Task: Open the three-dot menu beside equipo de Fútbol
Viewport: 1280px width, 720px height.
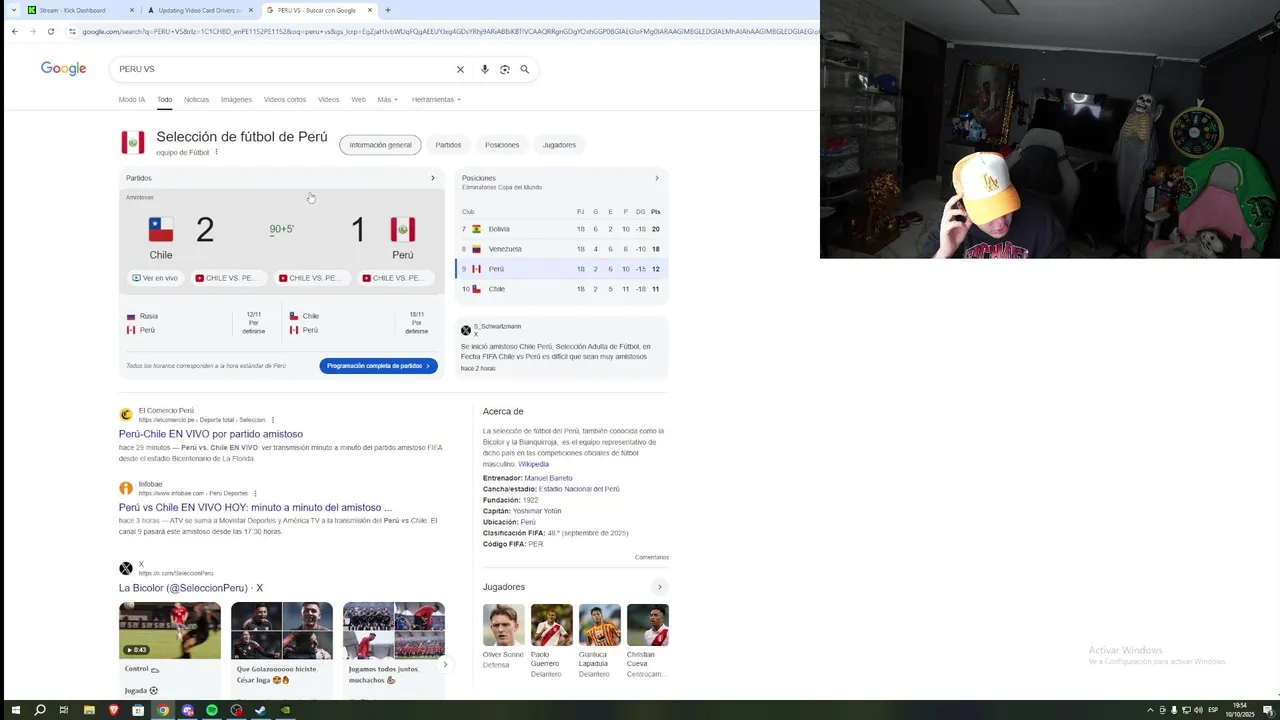Action: click(216, 152)
